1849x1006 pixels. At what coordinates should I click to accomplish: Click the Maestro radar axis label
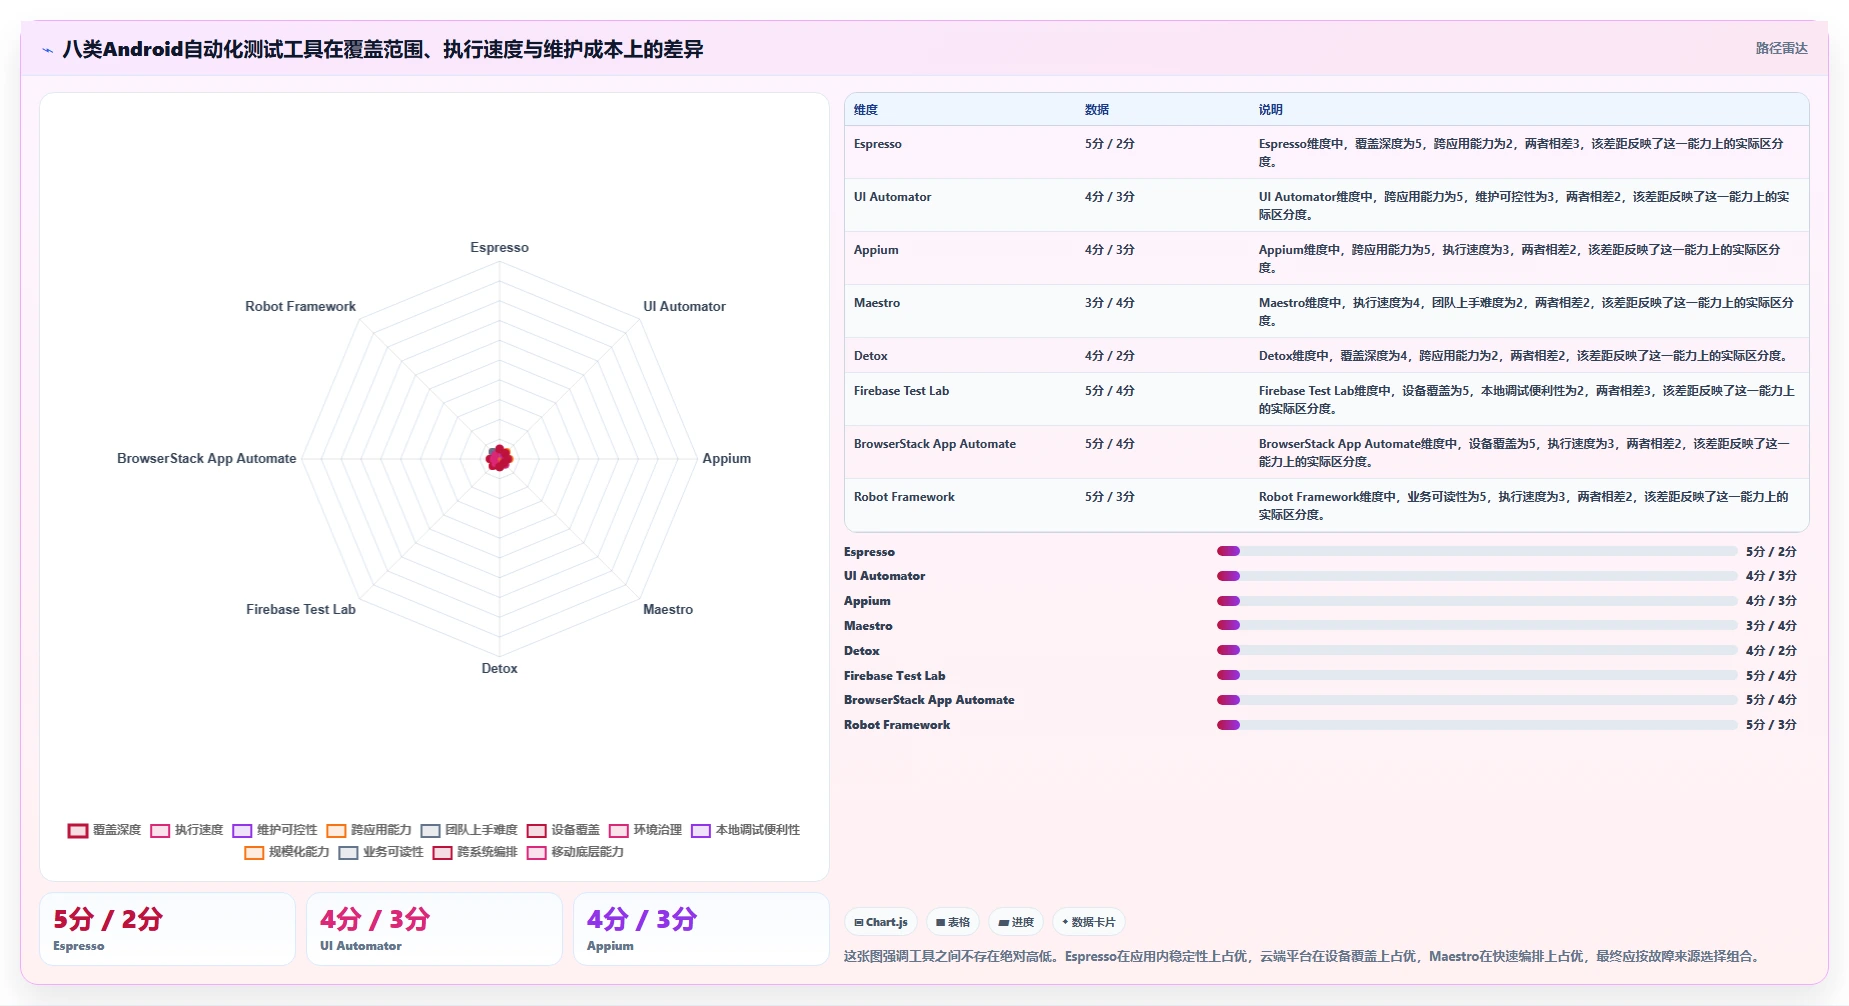pos(667,609)
